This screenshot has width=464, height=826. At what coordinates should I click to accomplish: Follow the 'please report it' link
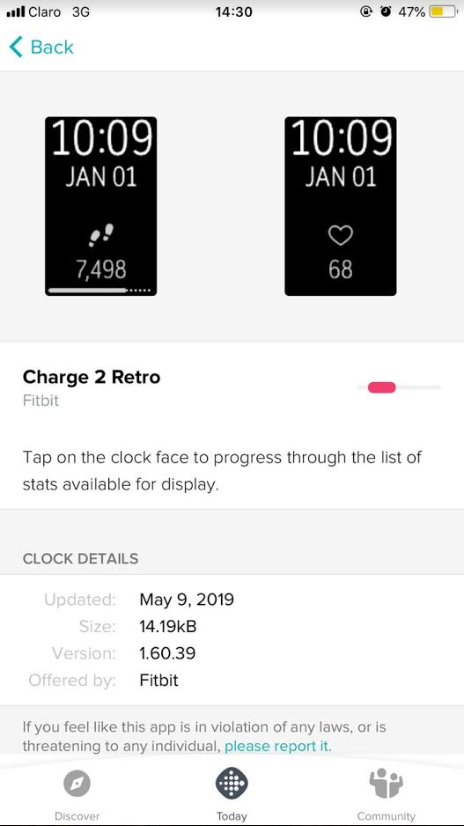(x=278, y=746)
